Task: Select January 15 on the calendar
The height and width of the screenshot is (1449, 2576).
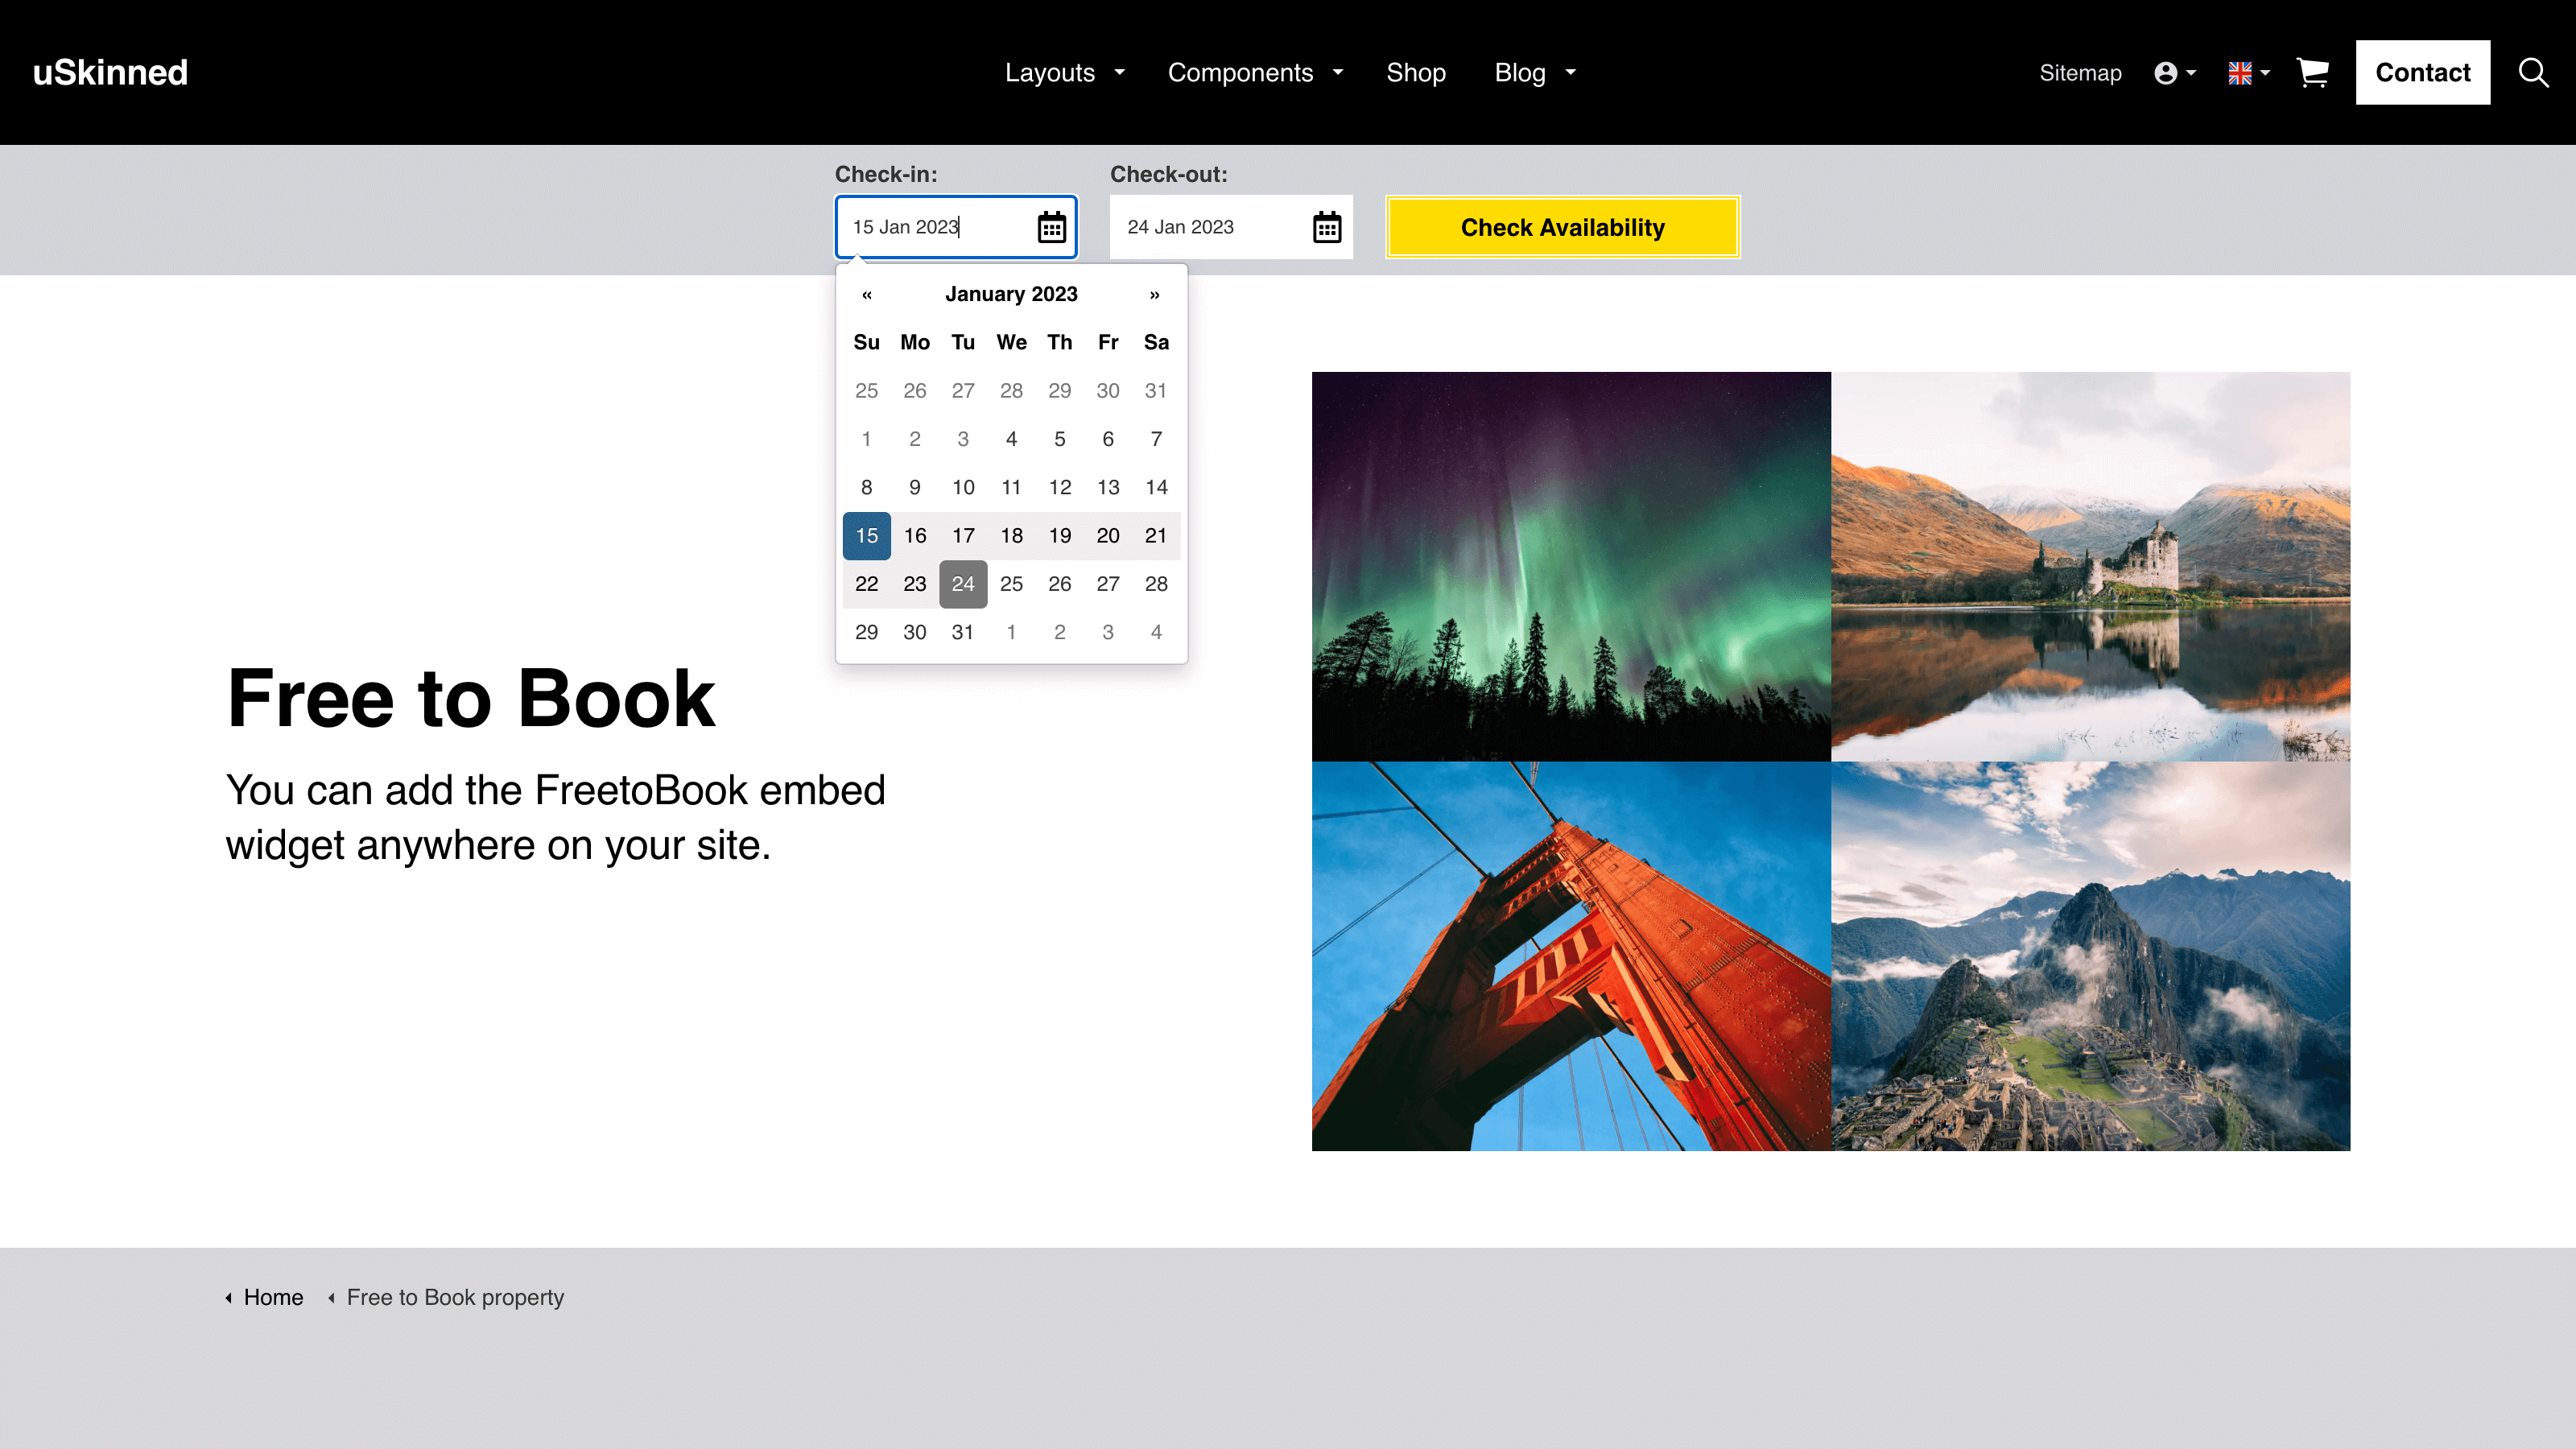Action: (x=867, y=536)
